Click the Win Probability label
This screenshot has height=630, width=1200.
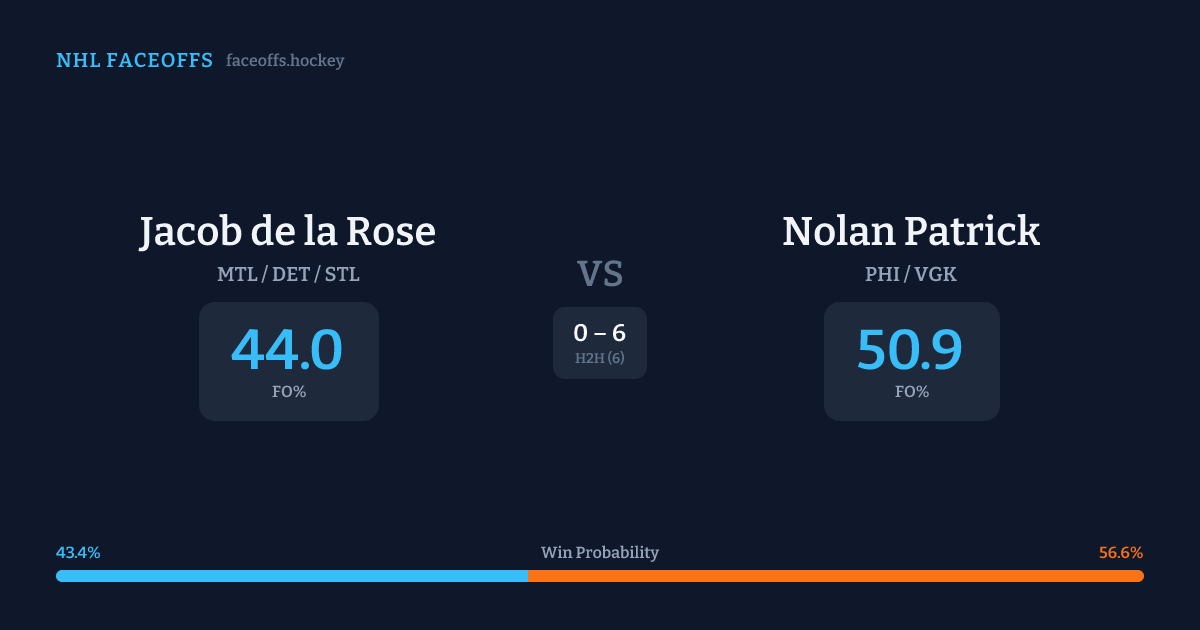(x=600, y=553)
